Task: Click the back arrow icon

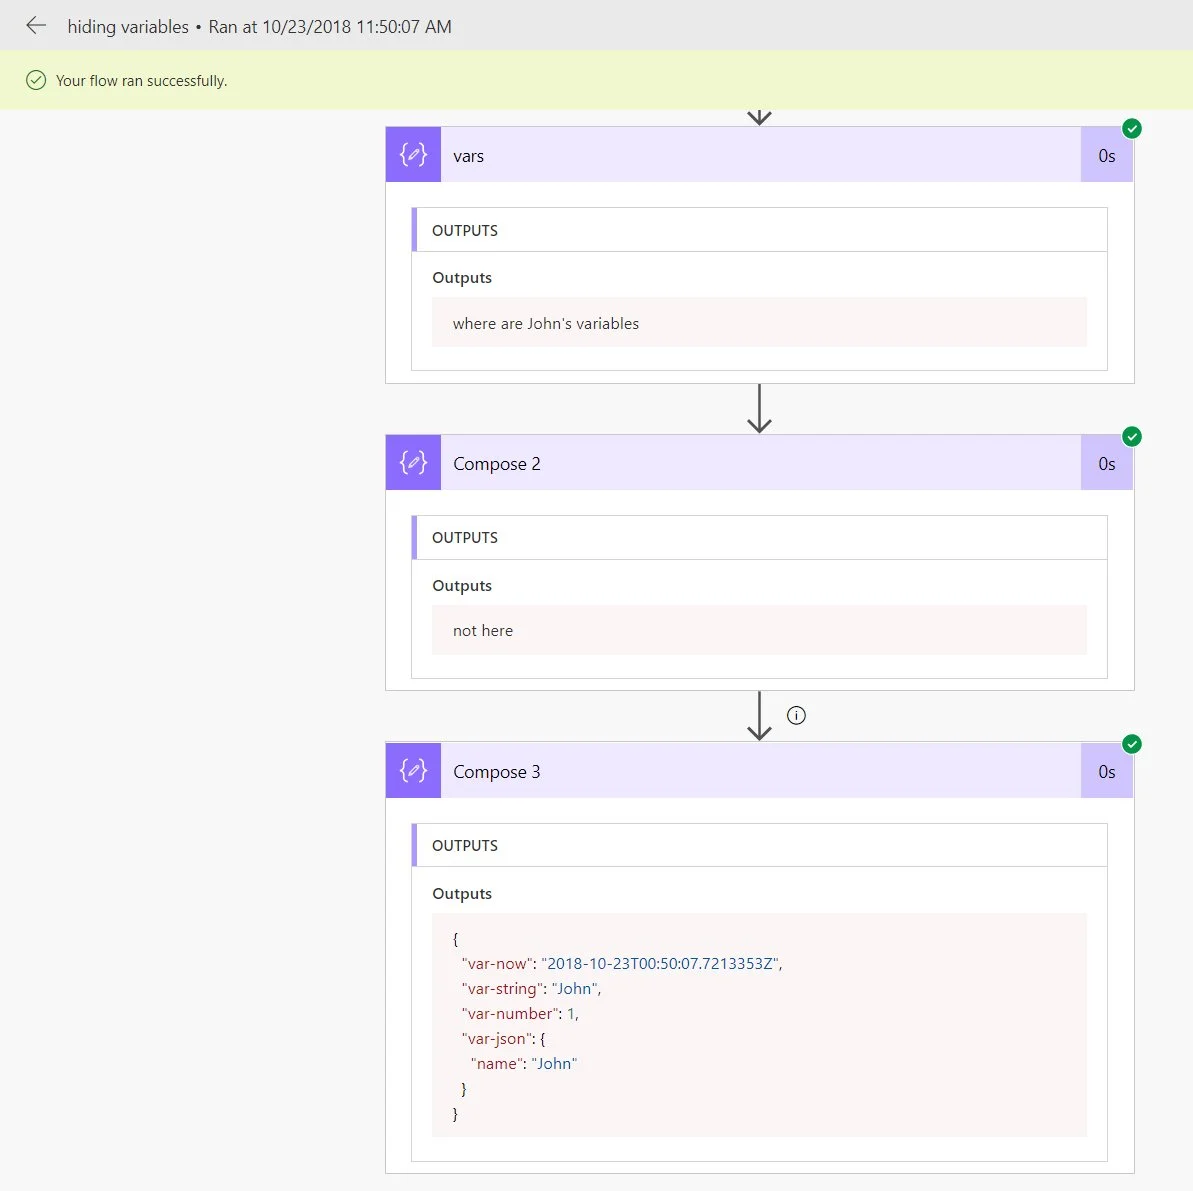Action: 36,26
